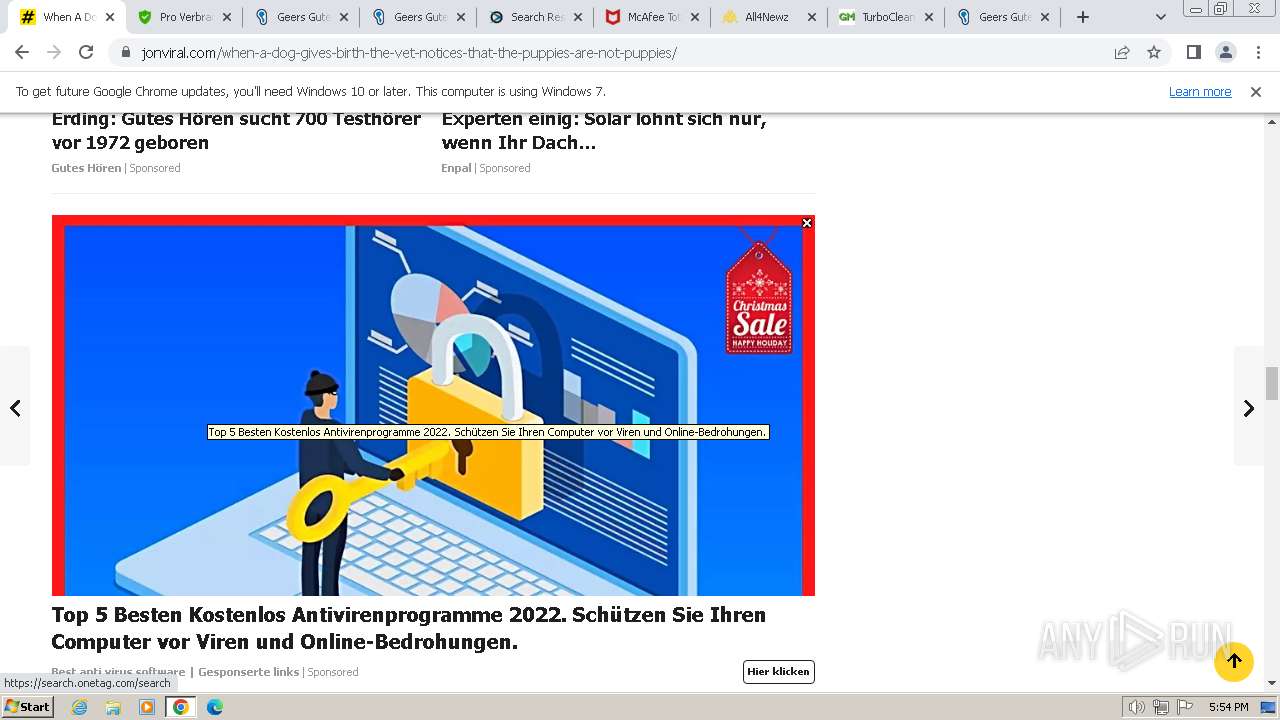
Task: Click the Chrome taskbar icon
Action: (181, 707)
